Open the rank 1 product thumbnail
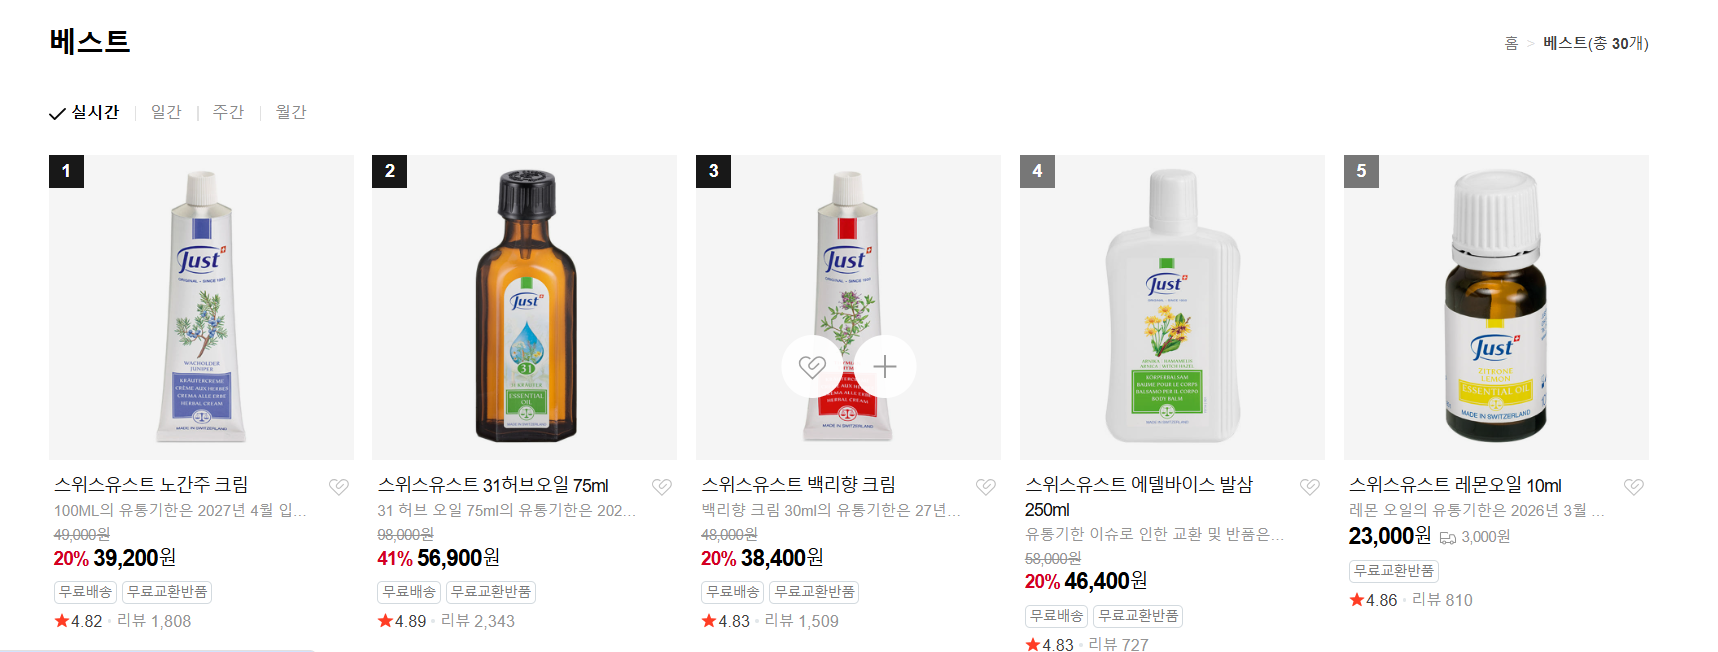The image size is (1718, 652). (201, 307)
